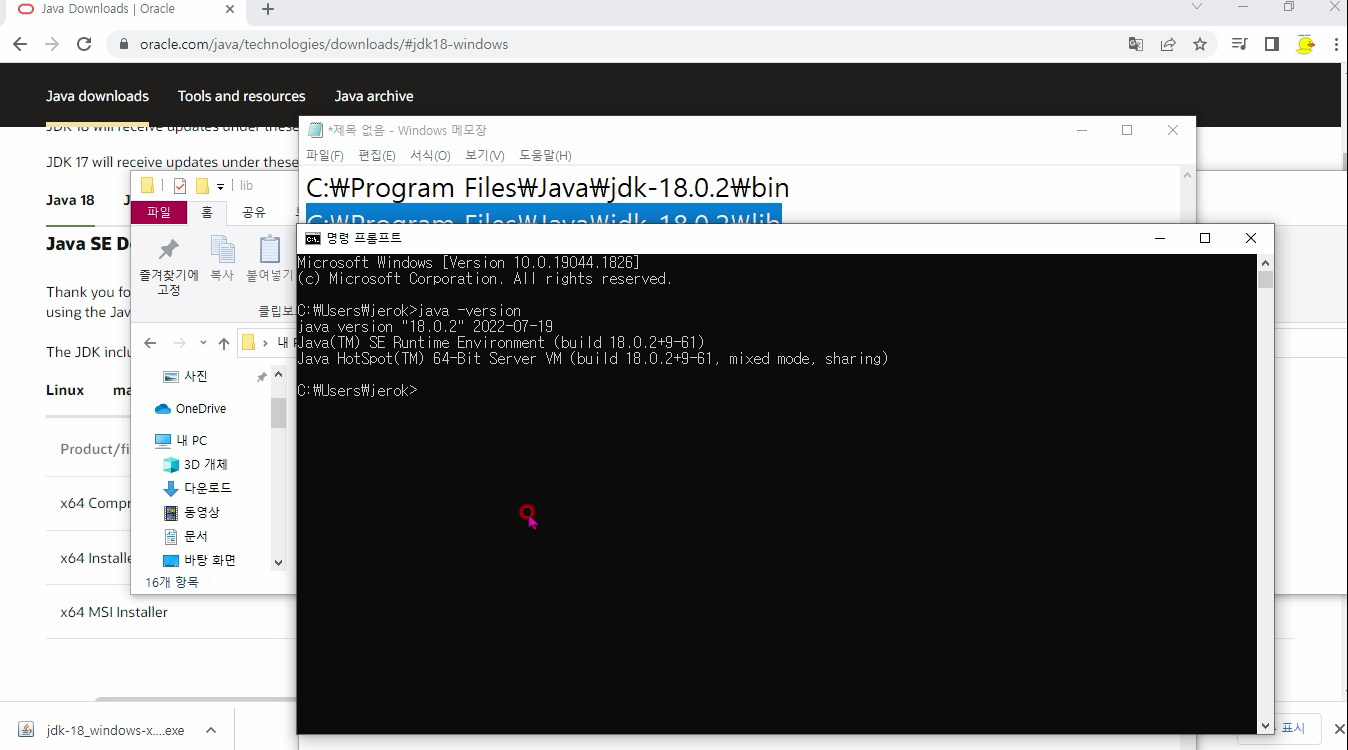Image resolution: width=1348 pixels, height=750 pixels.
Task: Click the java version "18.0.2" output line
Action: (425, 326)
